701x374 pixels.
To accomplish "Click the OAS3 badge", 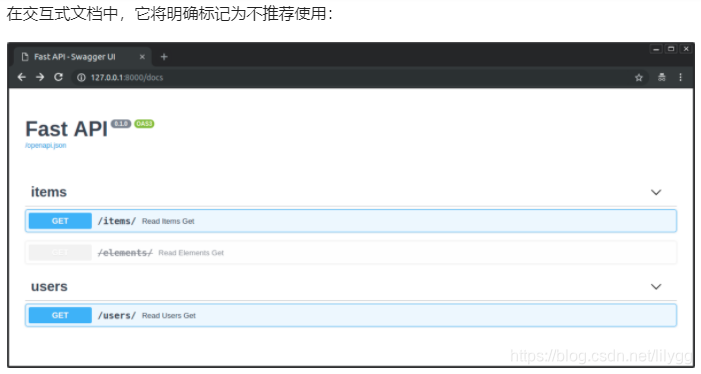I will pyautogui.click(x=144, y=123).
